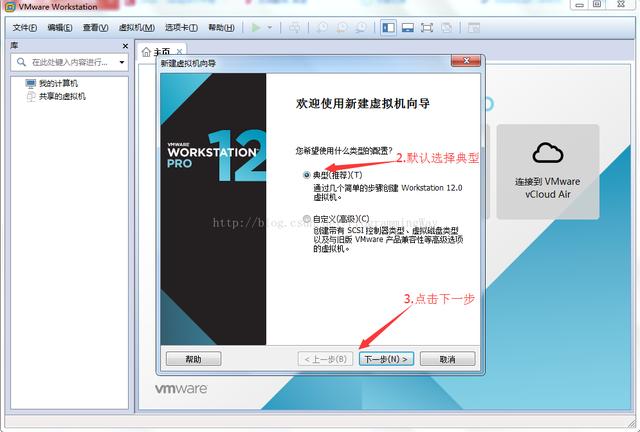Screen dimensions: 640x432
Task: Click the search magnifier icon in library
Action: pos(21,62)
